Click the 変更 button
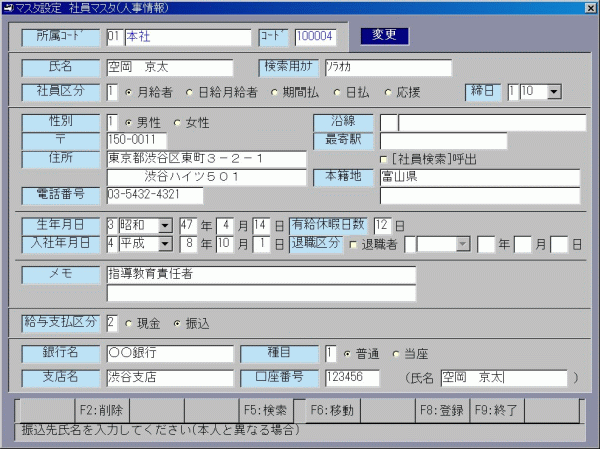Screen dimensions: 600x449 click(384, 36)
